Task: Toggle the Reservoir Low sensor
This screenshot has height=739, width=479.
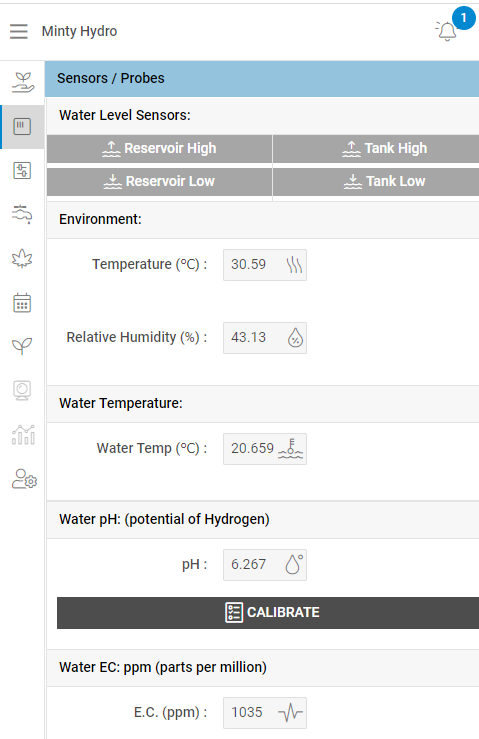Action: pos(159,181)
